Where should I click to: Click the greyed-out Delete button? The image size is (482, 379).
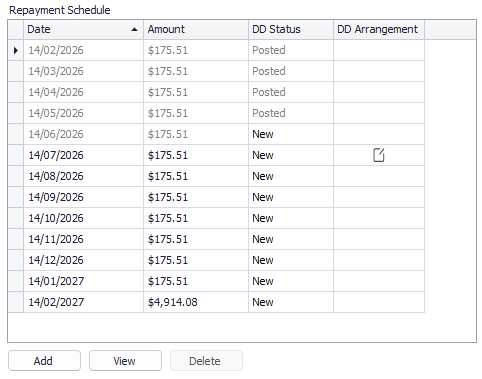coord(206,361)
